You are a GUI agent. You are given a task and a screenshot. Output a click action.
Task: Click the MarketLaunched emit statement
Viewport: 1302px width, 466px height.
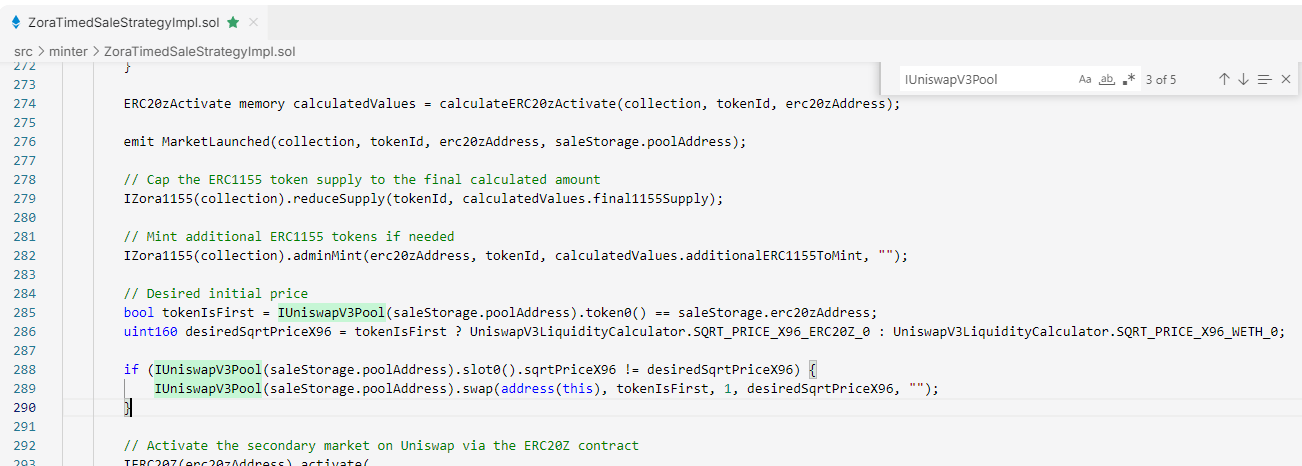click(x=435, y=141)
